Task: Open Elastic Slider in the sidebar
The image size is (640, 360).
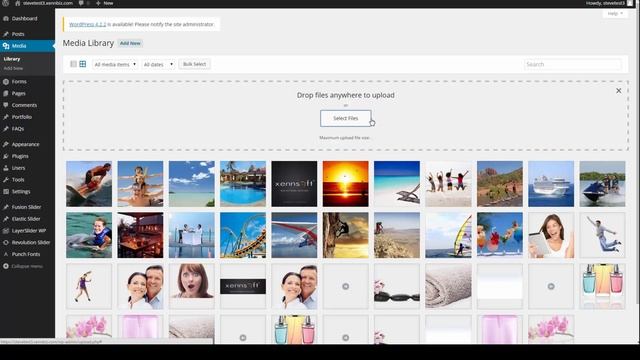Action: pos(27,219)
